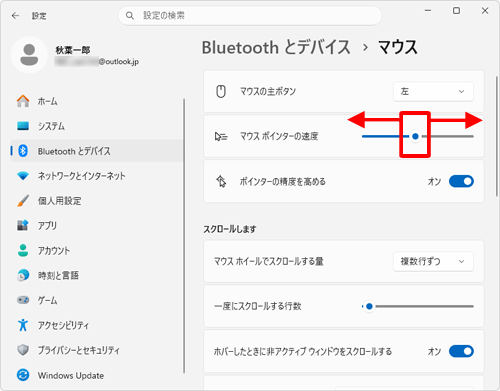Open プライバシーとセキュリティ settings
Image resolution: width=500 pixels, height=391 pixels.
[97, 350]
